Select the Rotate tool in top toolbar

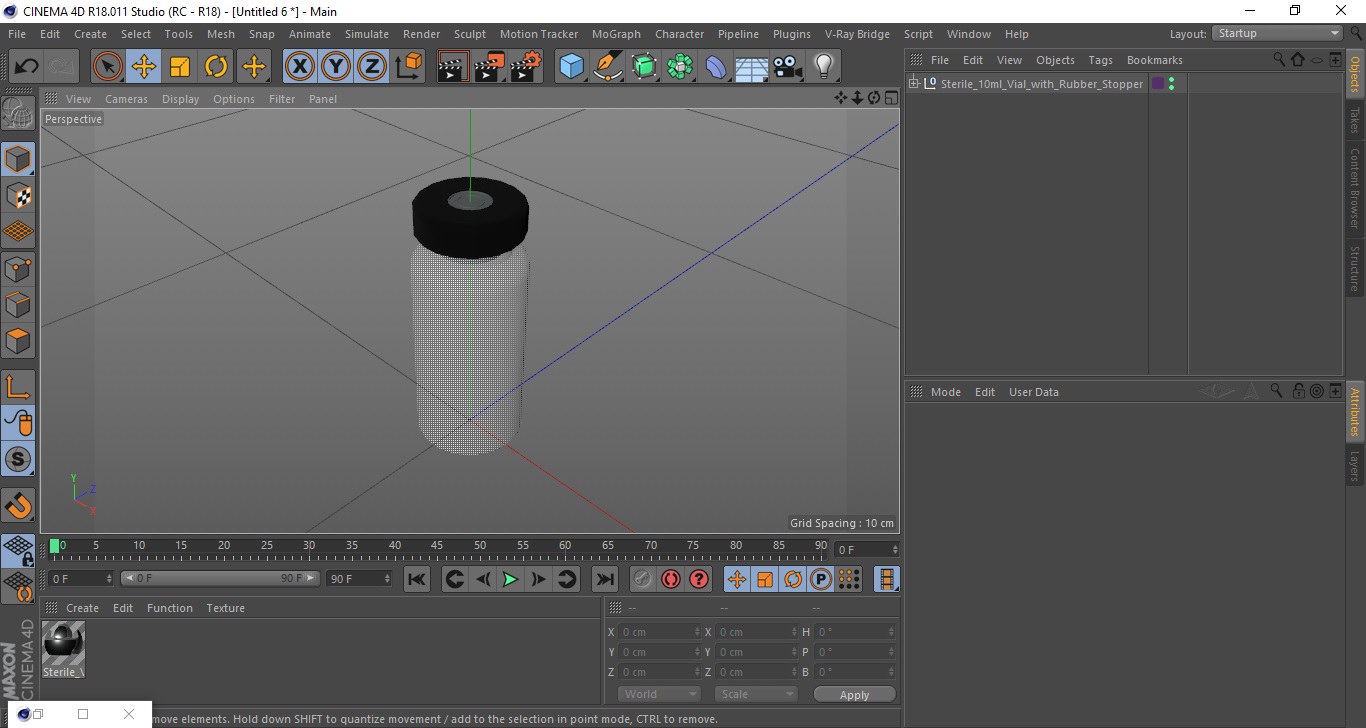point(216,67)
